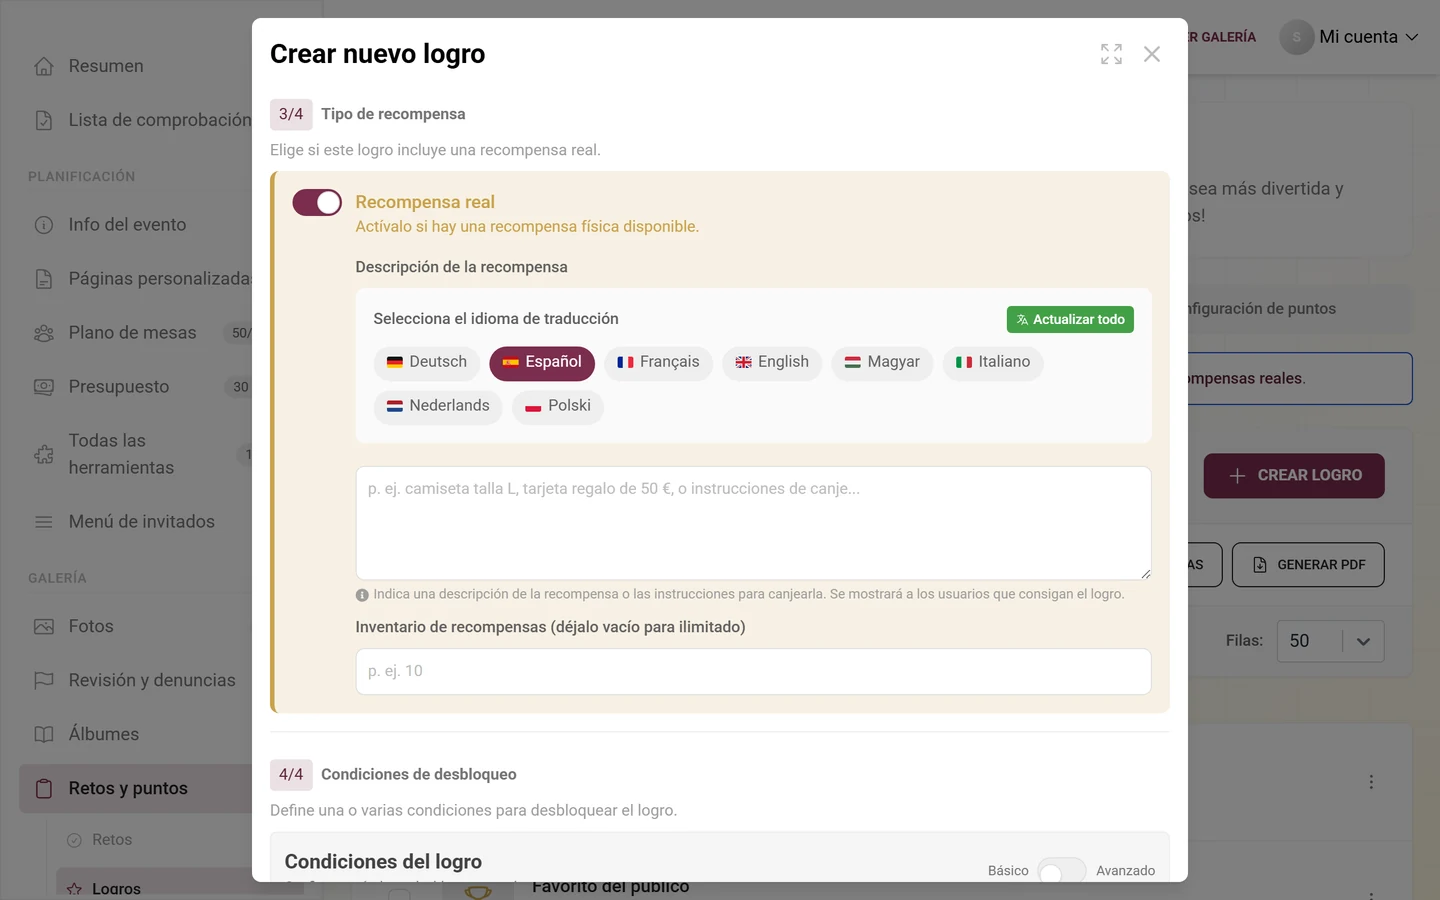Viewport: 1440px width, 900px height.
Task: Click the Info del evento info icon
Action: click(x=44, y=225)
